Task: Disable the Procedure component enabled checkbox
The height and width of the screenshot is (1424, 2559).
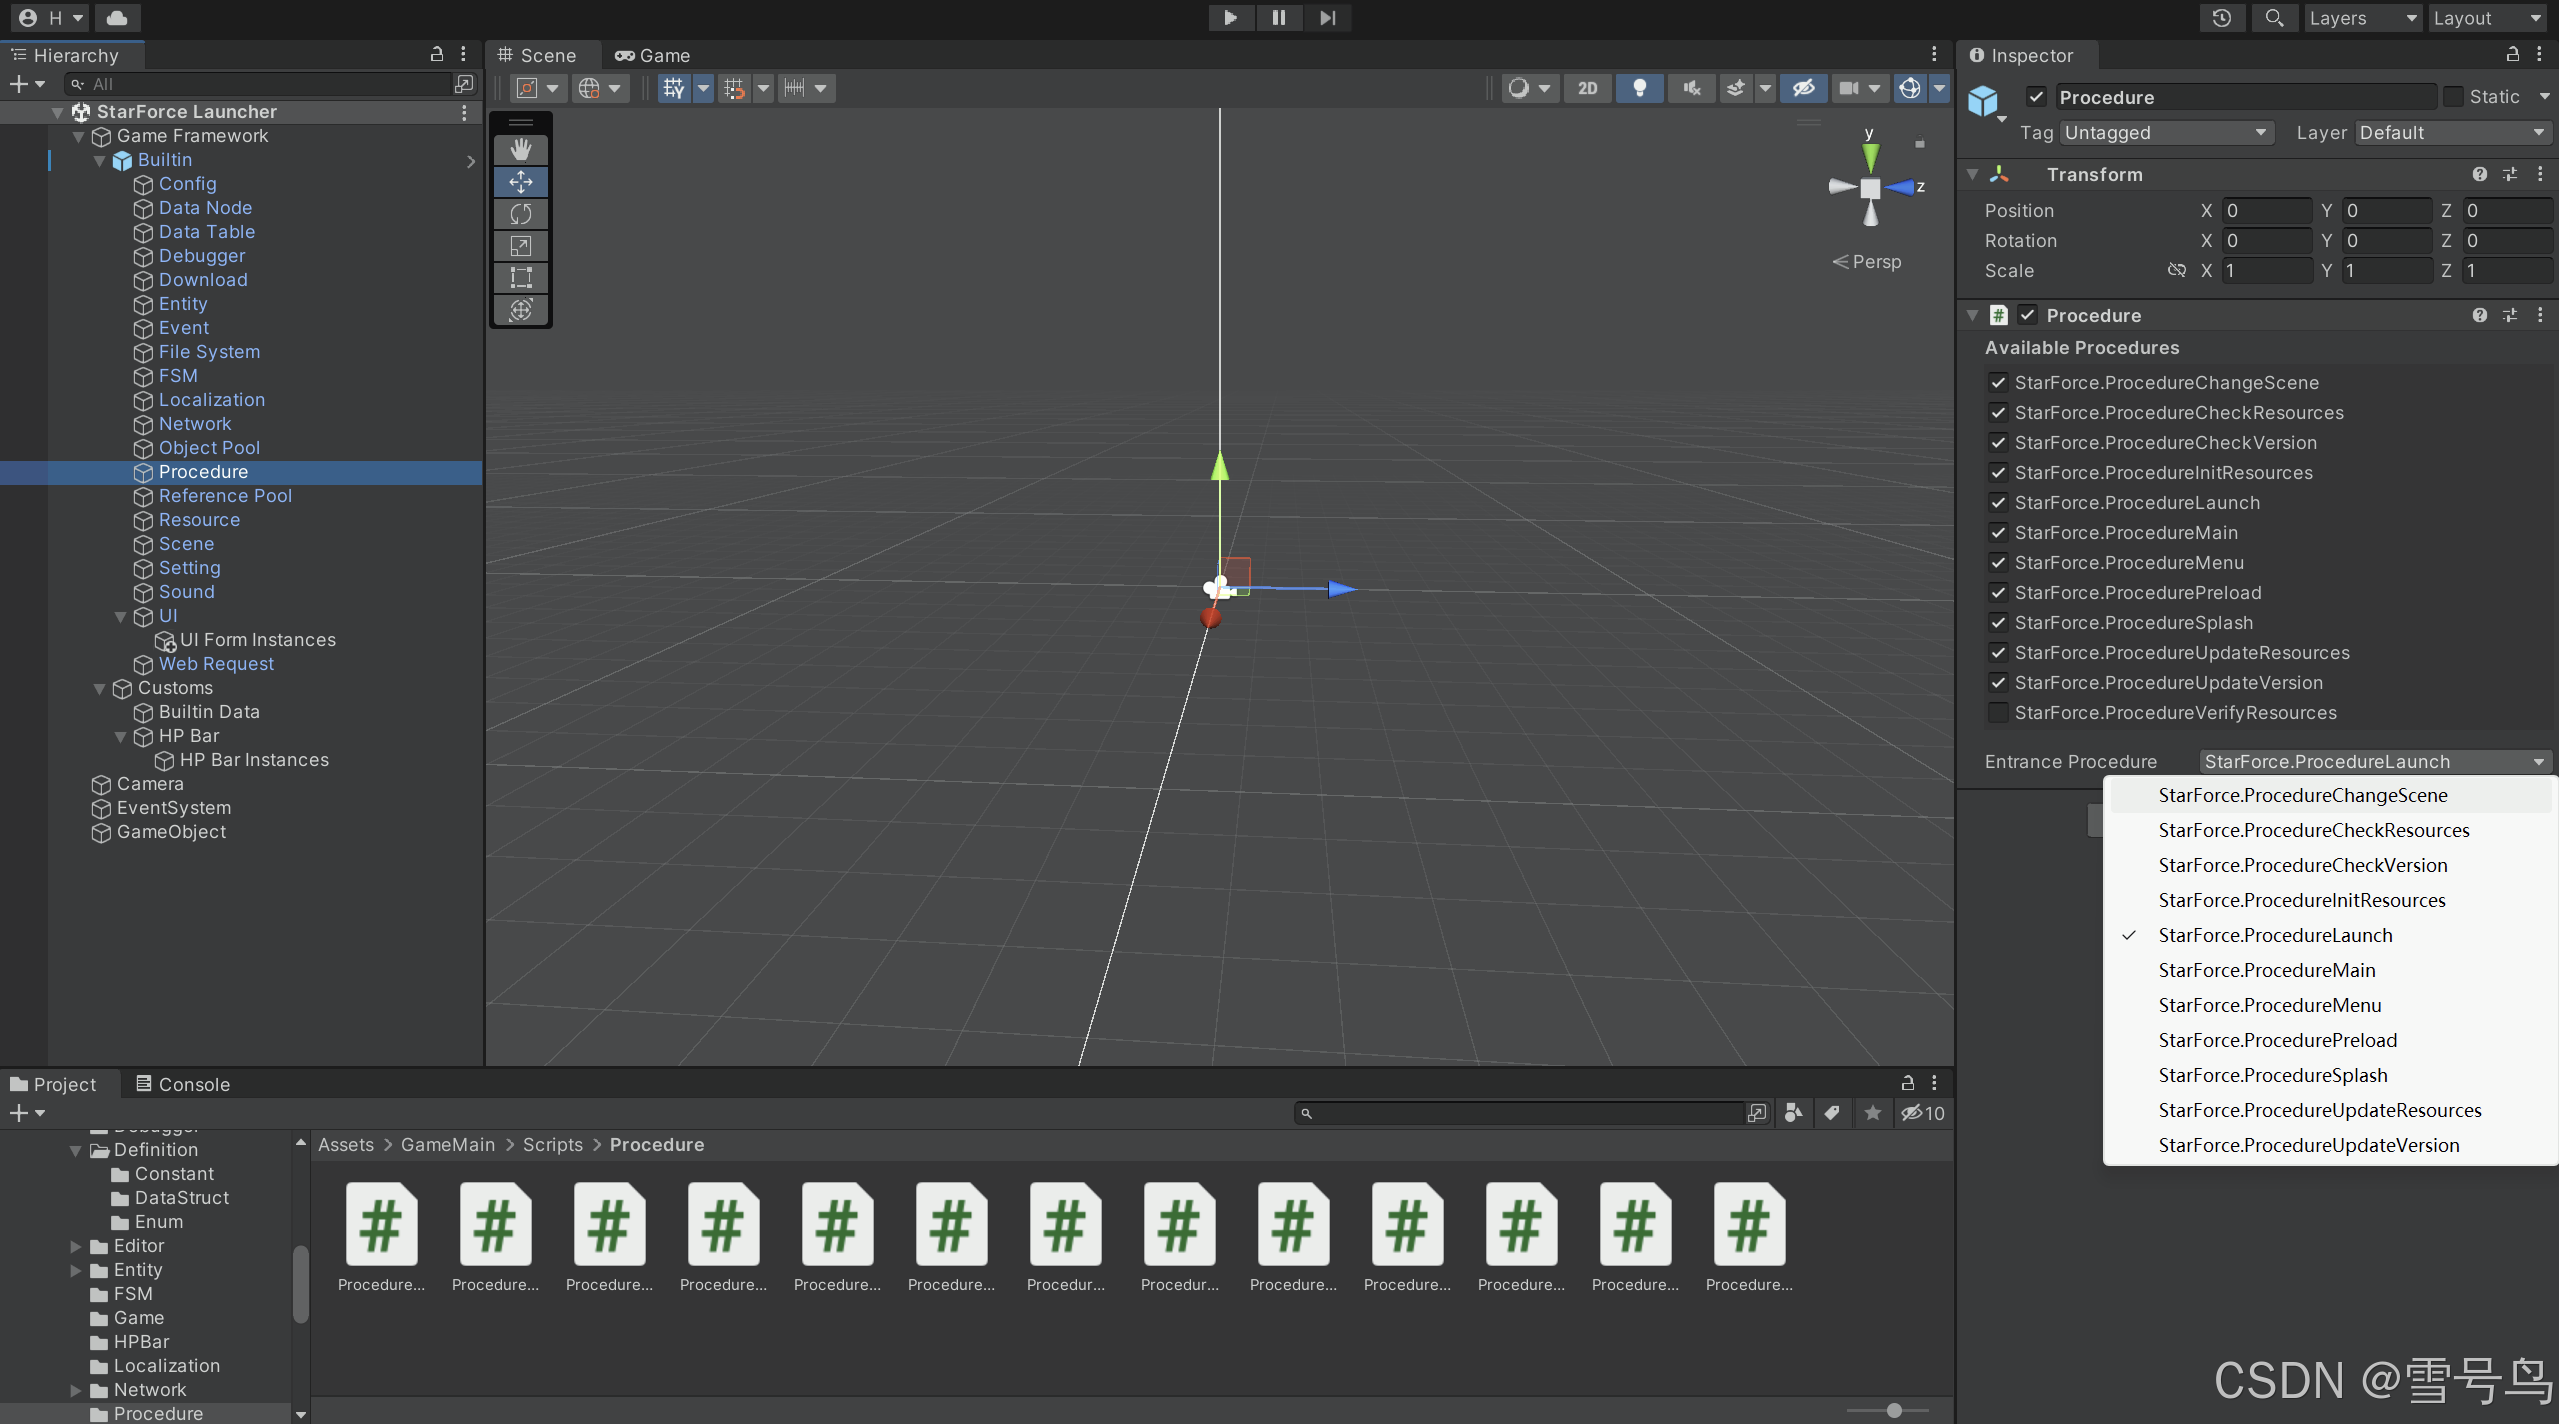Action: tap(2028, 314)
